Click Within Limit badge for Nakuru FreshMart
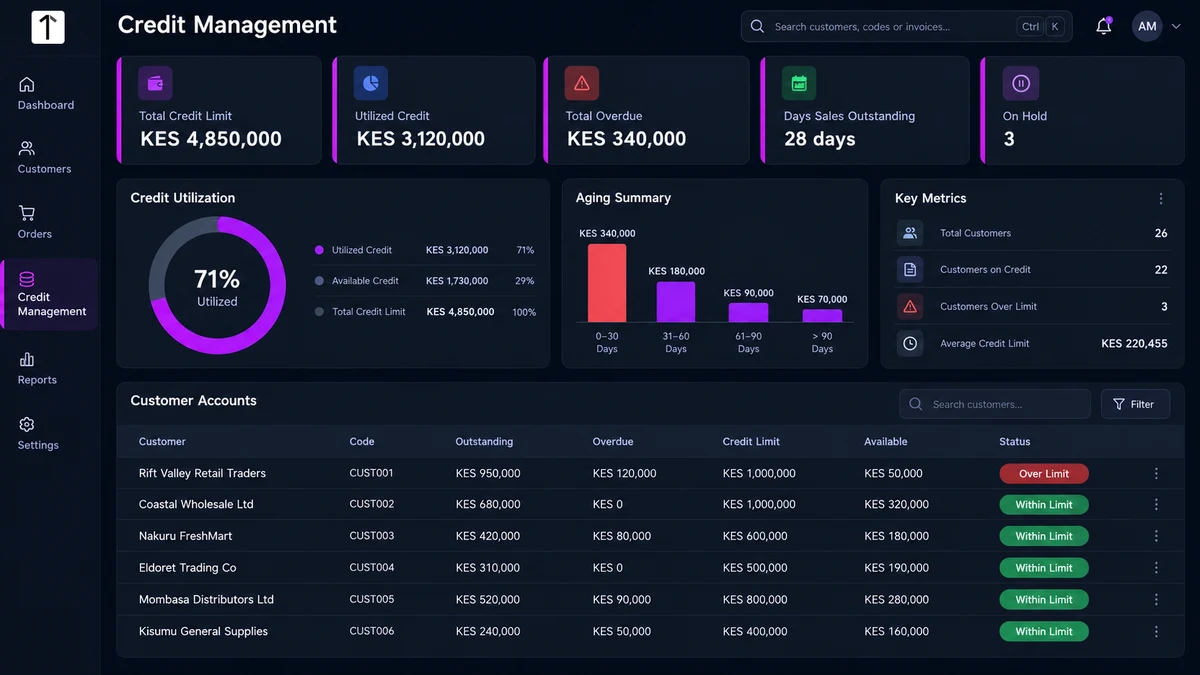 (1044, 536)
